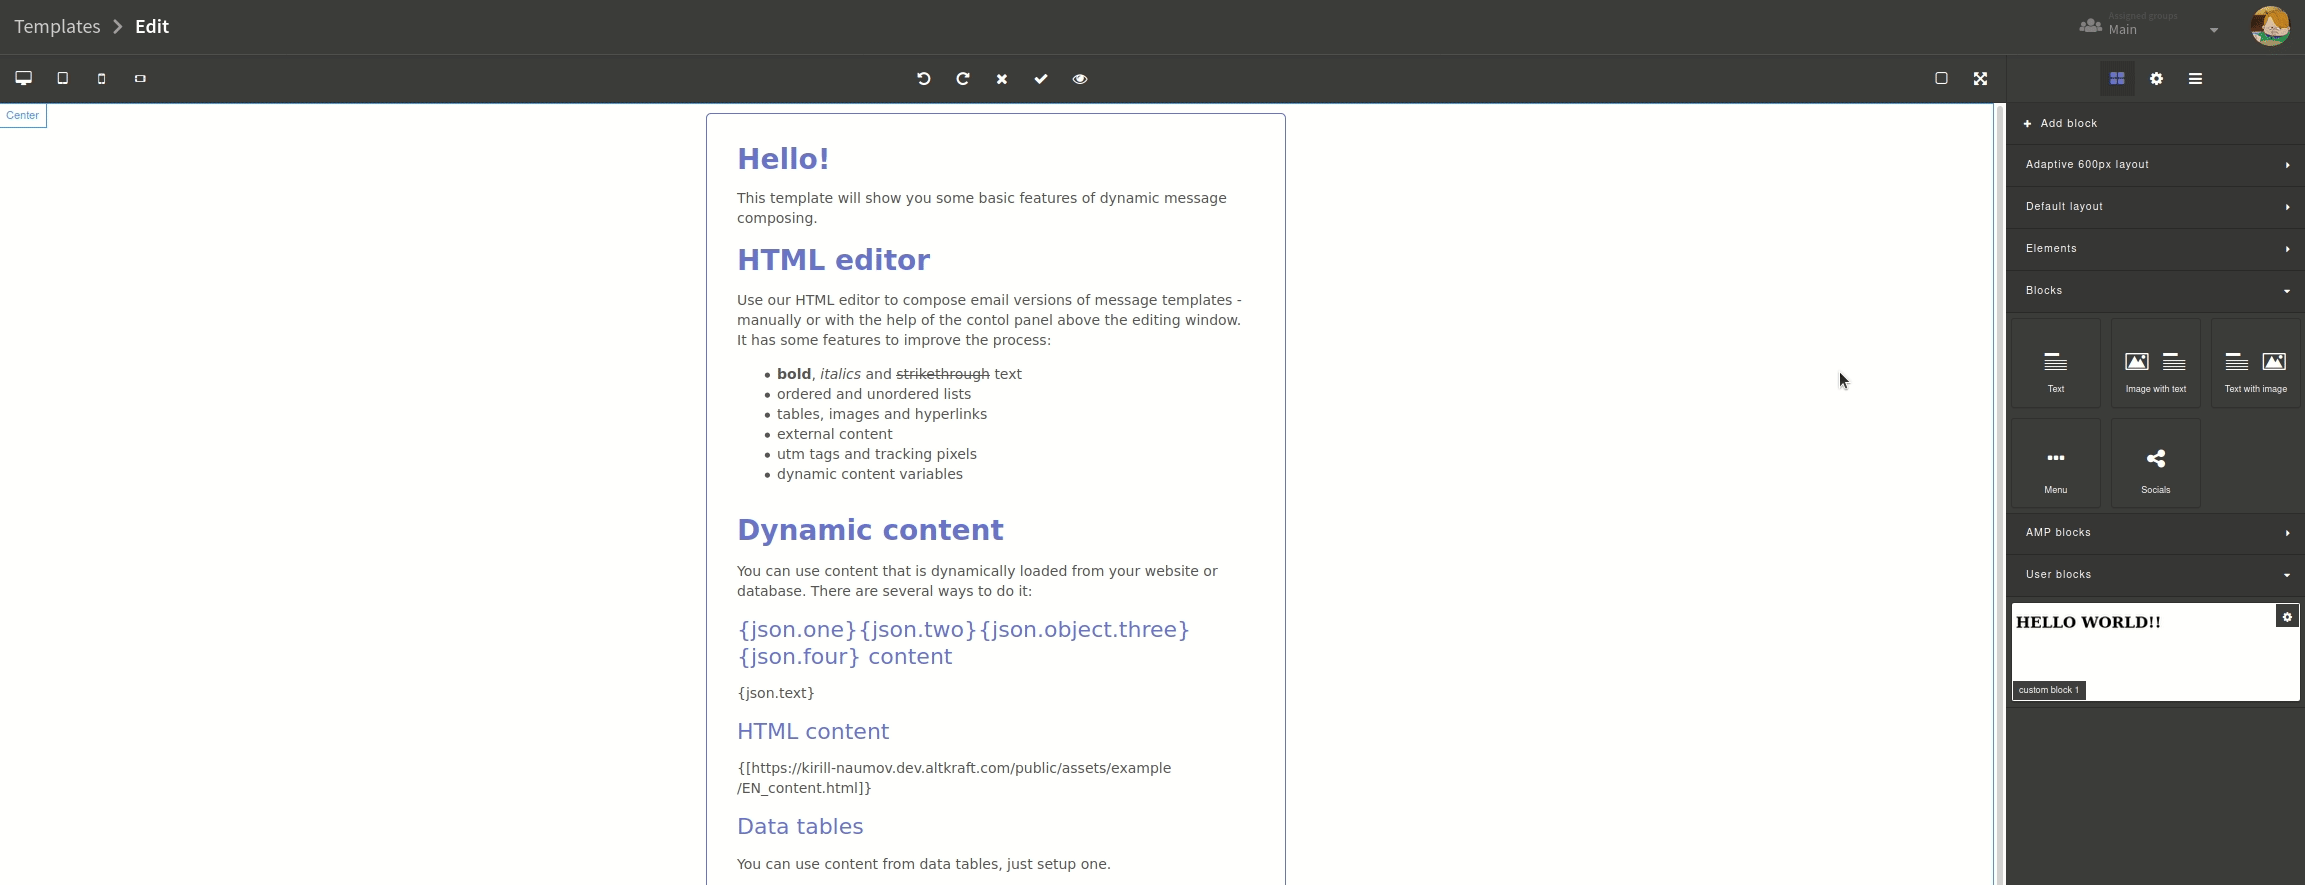
Task: Select the Socials block
Action: 2155,464
